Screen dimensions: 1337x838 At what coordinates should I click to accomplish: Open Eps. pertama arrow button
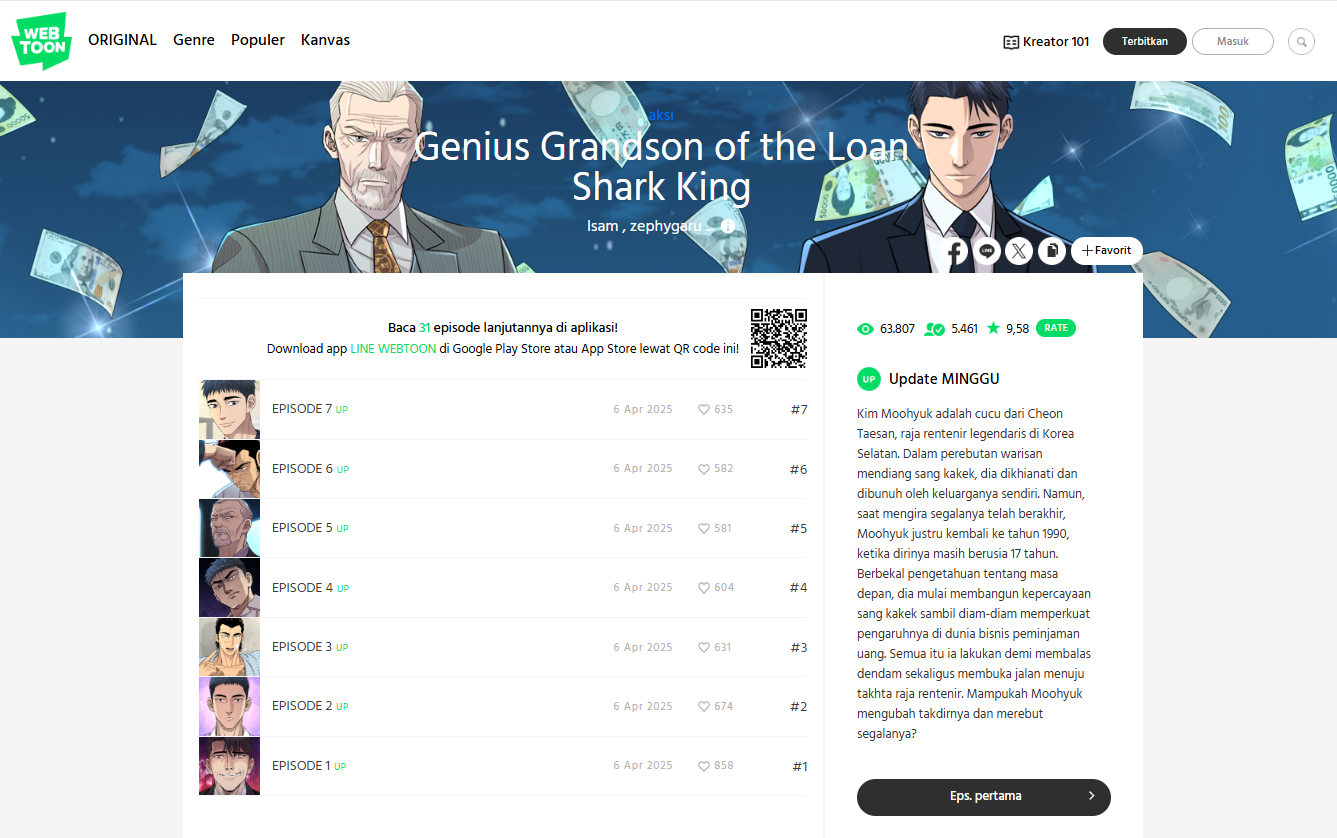pyautogui.click(x=984, y=797)
